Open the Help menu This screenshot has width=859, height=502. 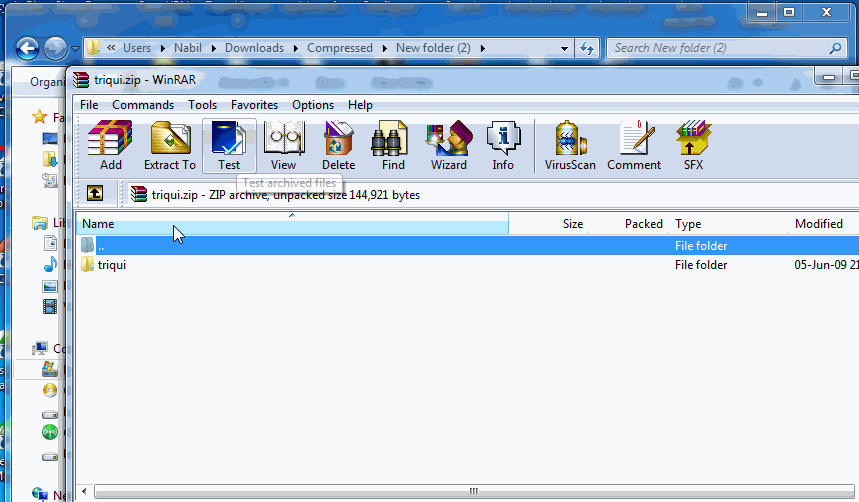pyautogui.click(x=360, y=105)
